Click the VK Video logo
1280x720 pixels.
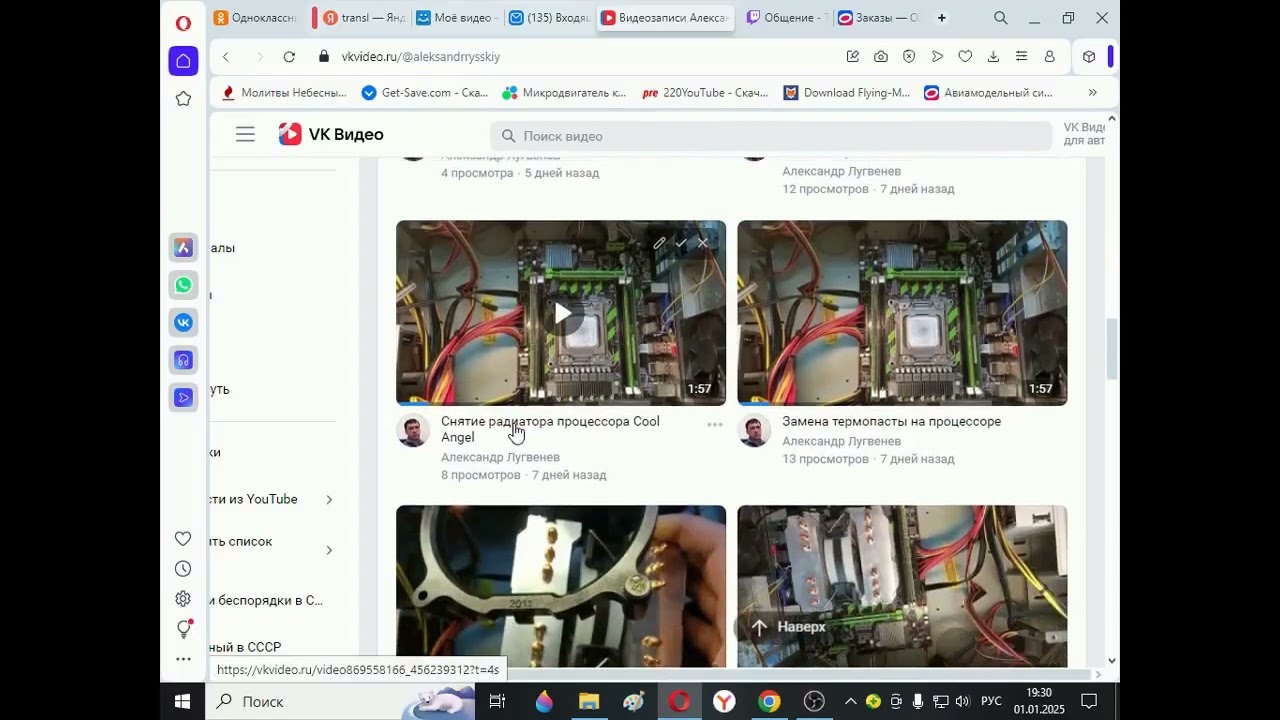pyautogui.click(x=331, y=135)
